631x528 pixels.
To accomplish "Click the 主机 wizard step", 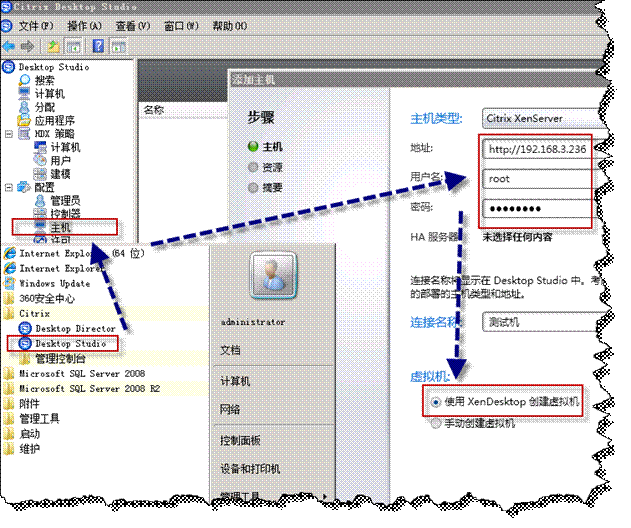I will 272,147.
